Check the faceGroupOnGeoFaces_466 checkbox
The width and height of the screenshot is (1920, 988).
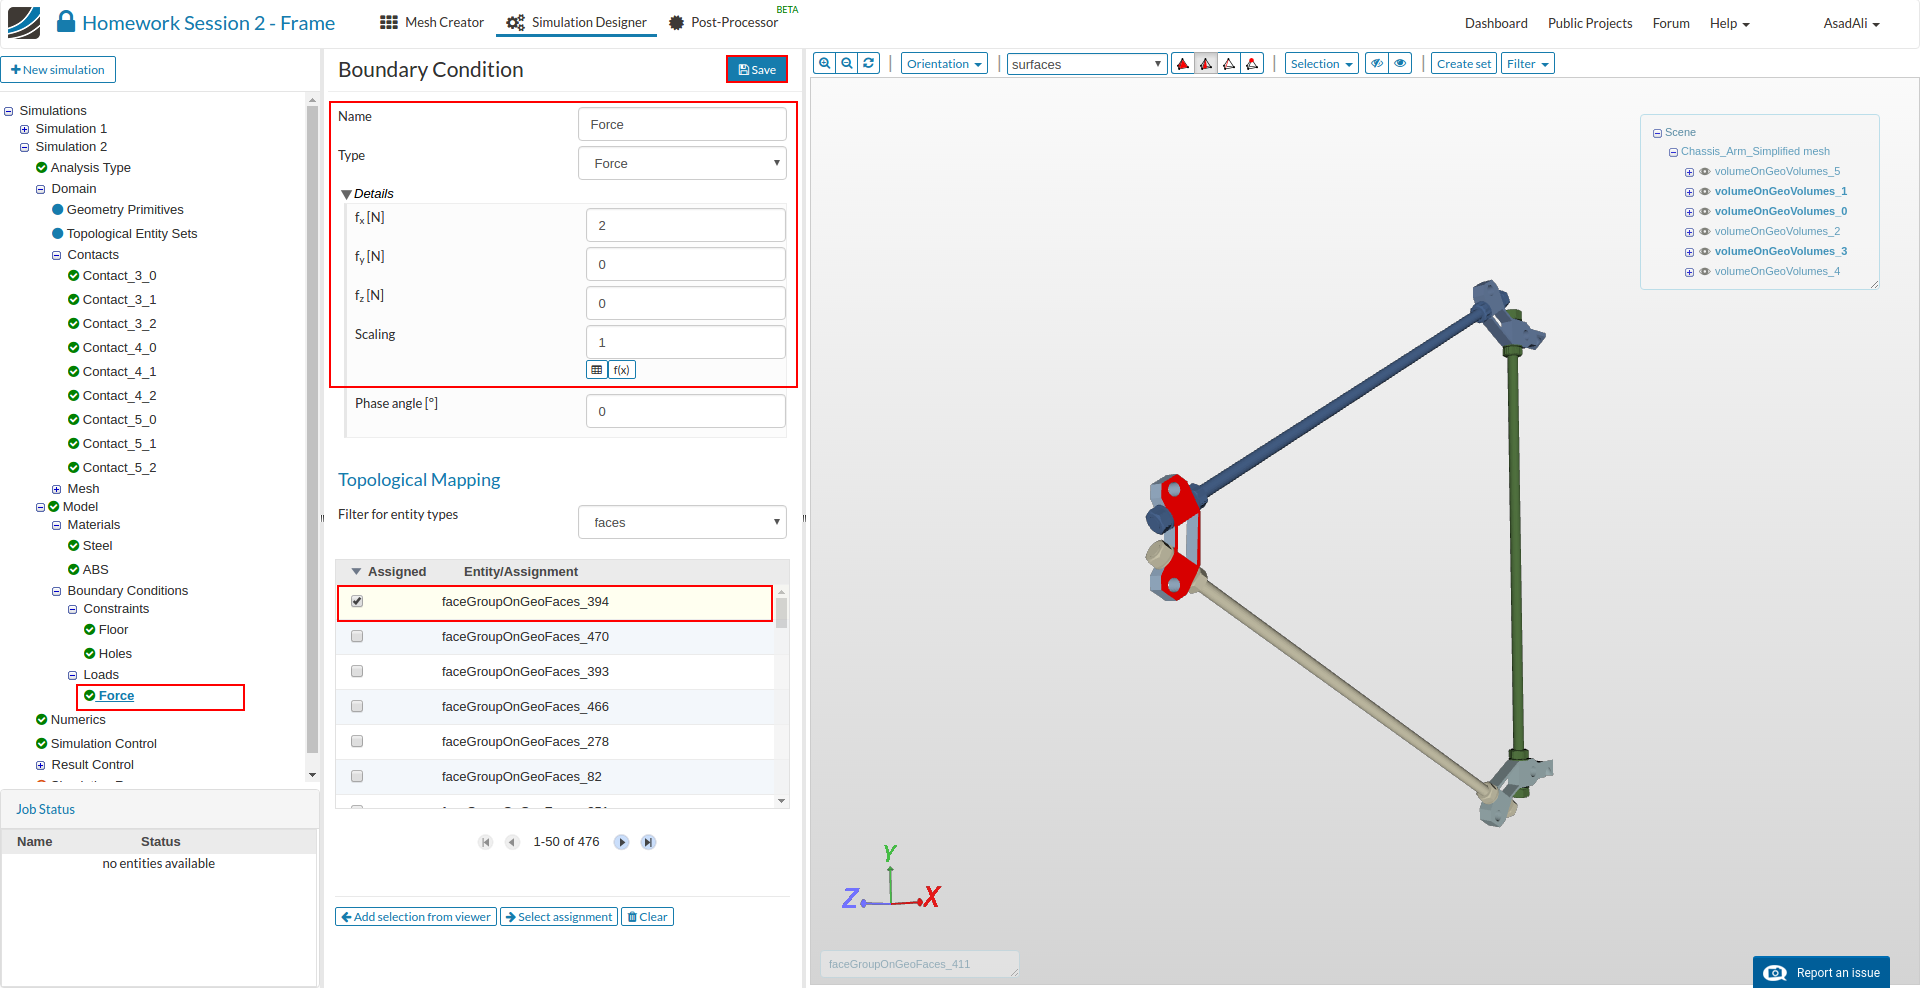pyautogui.click(x=357, y=707)
